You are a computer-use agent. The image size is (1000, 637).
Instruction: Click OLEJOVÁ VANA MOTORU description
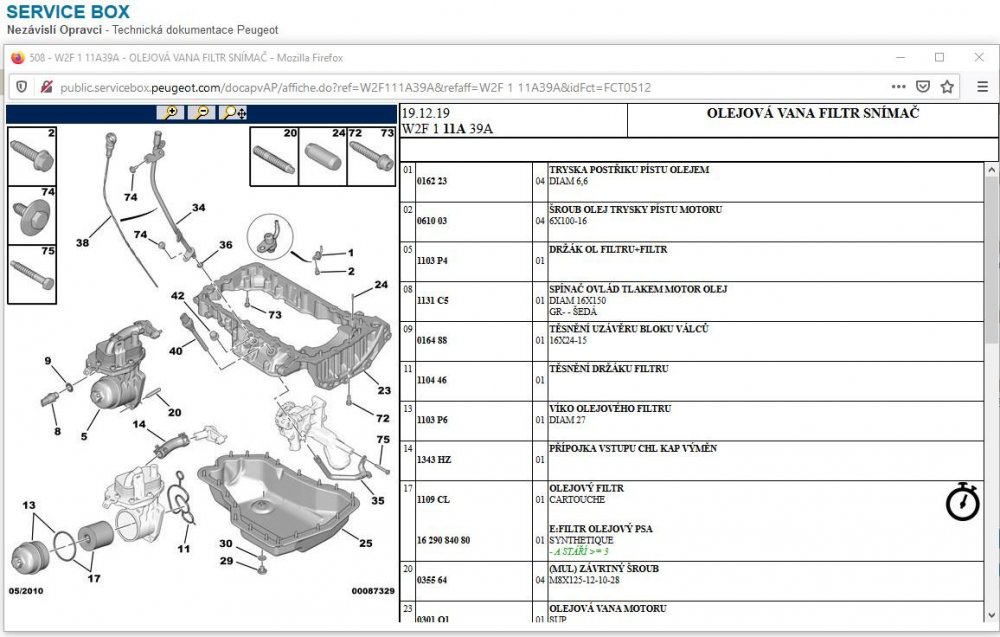[607, 608]
